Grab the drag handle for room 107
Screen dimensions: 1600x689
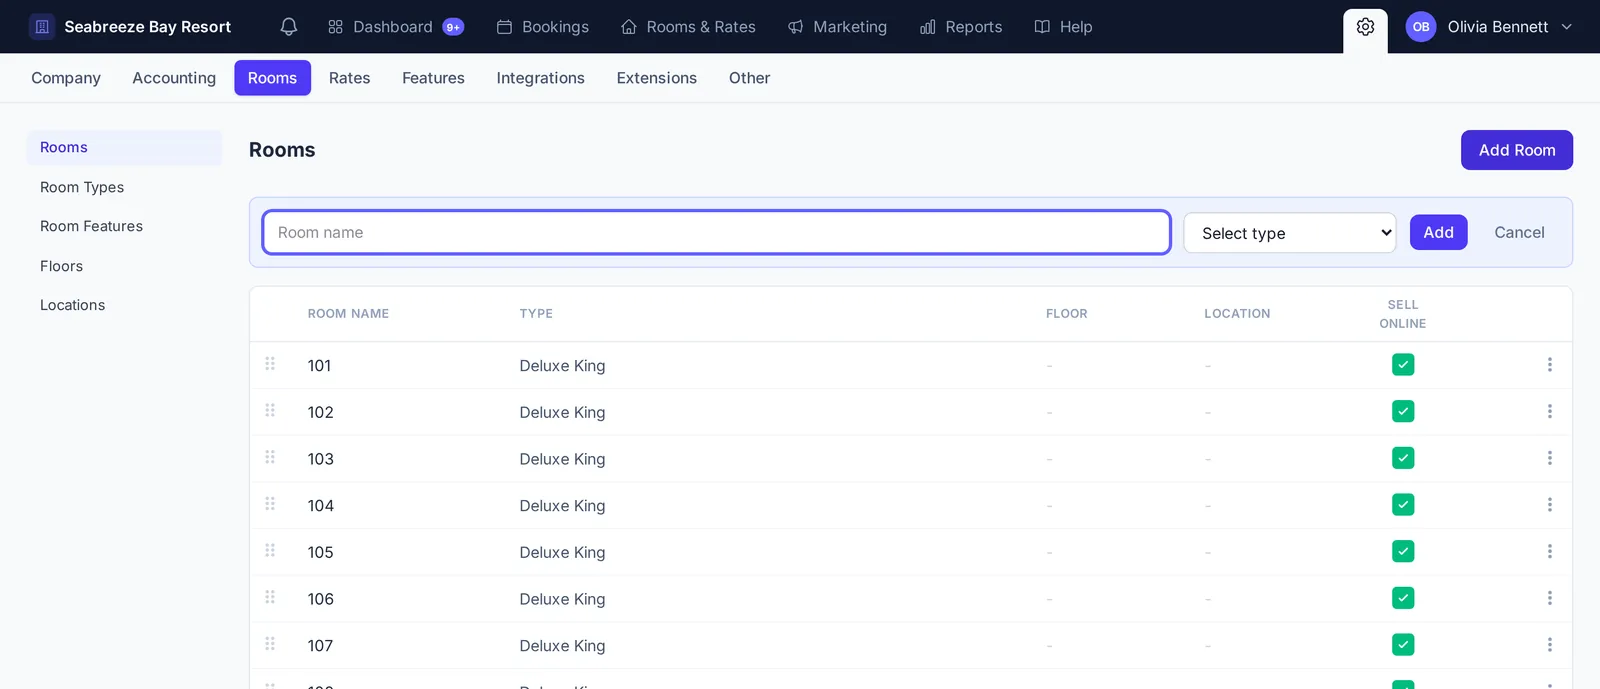pos(270,644)
